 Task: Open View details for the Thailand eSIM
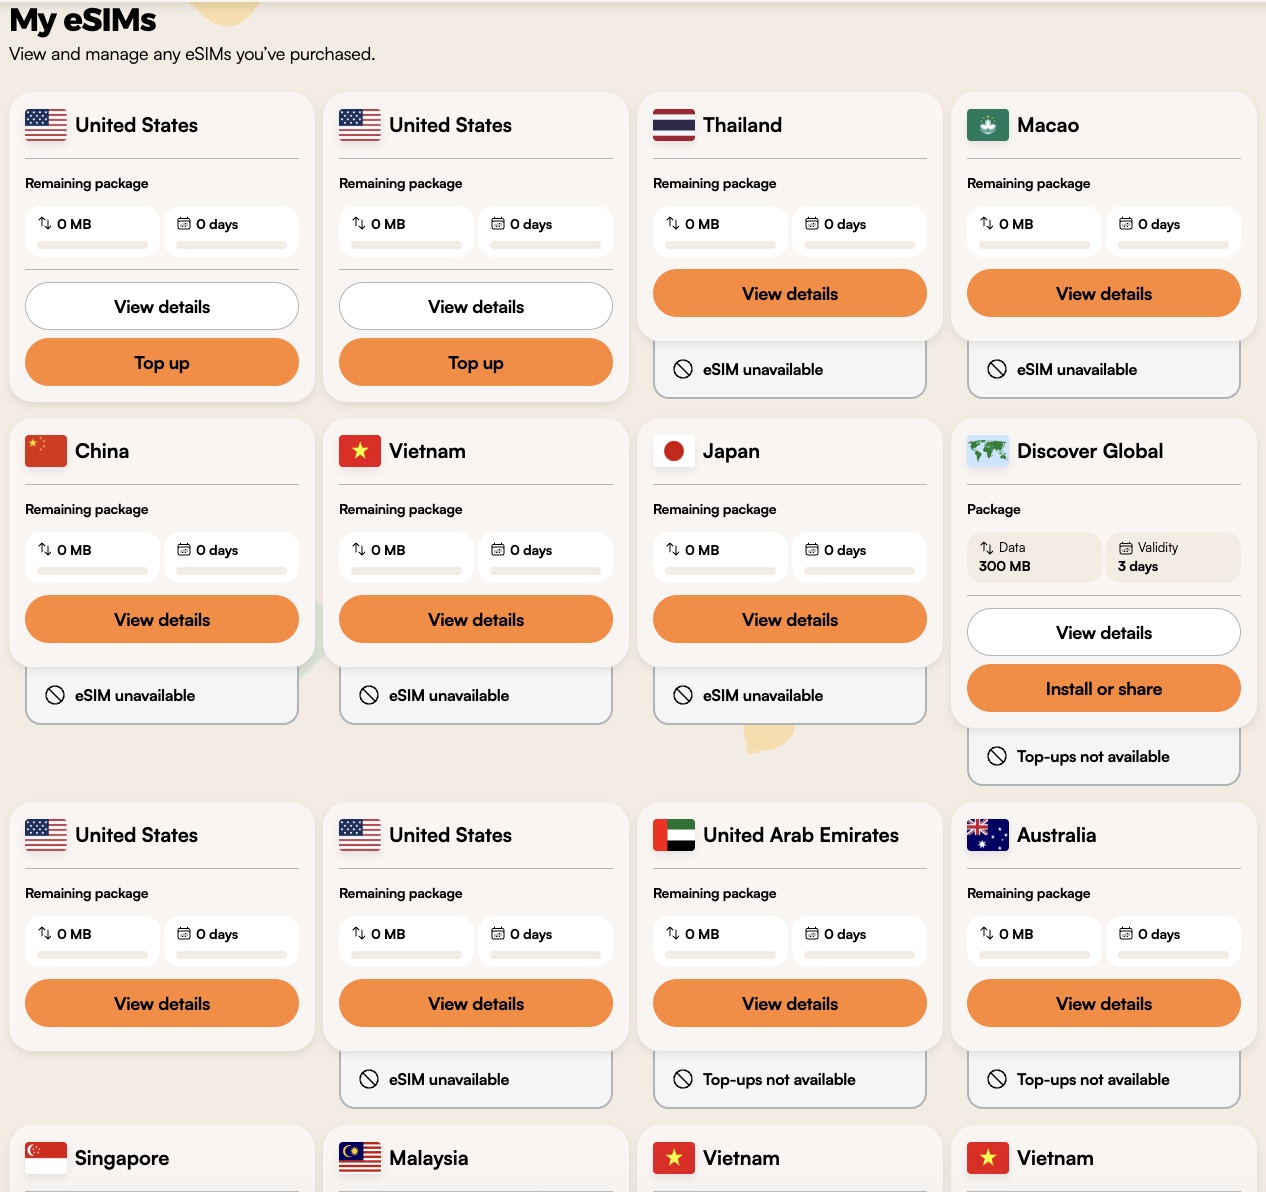[789, 294]
